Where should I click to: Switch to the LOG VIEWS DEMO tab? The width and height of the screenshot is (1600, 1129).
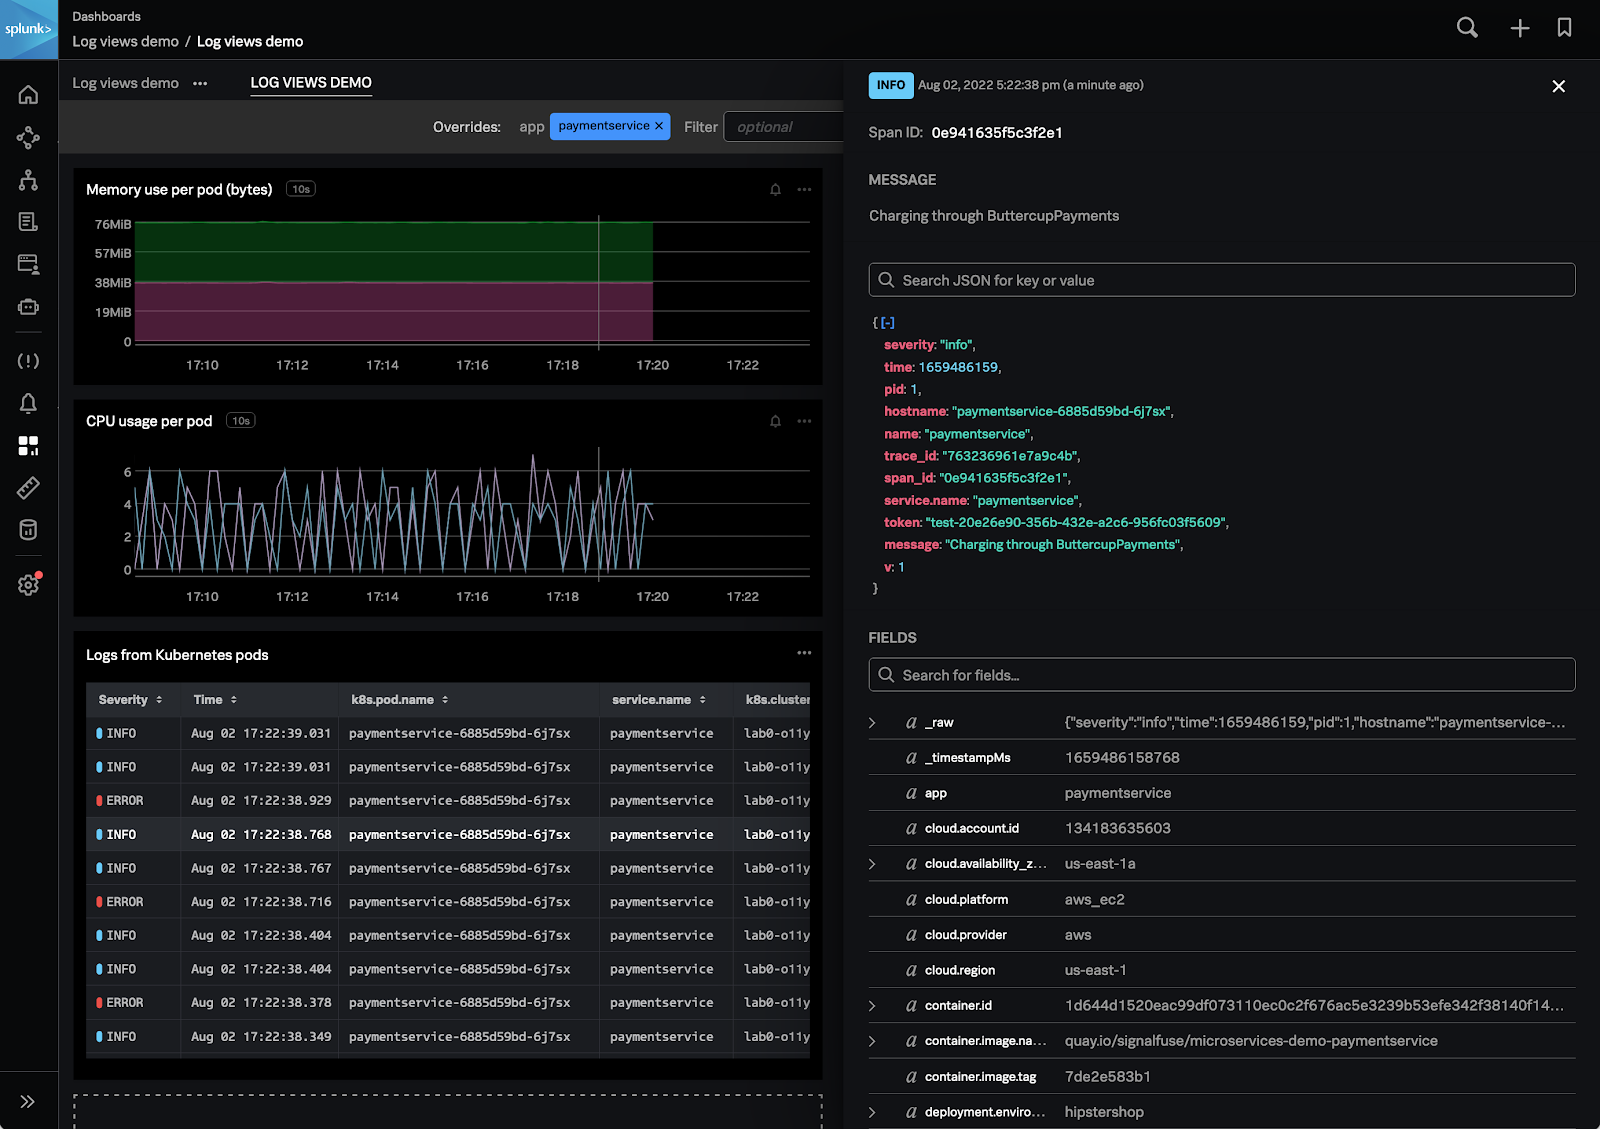point(310,83)
